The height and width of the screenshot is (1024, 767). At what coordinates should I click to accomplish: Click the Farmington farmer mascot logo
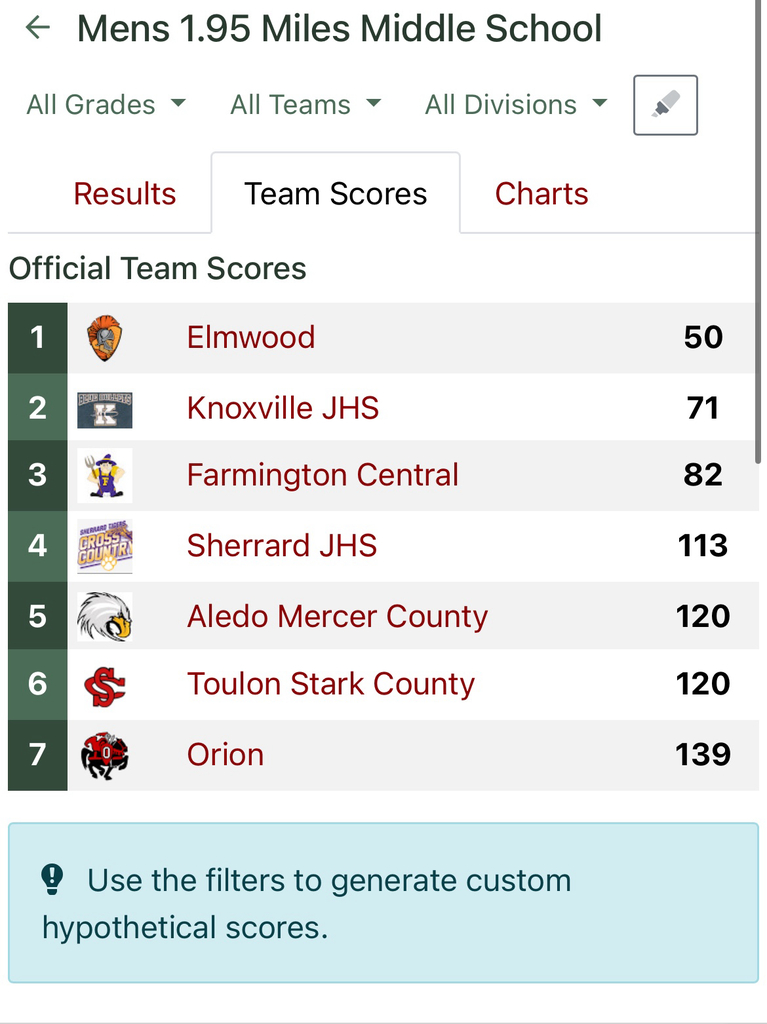(105, 475)
